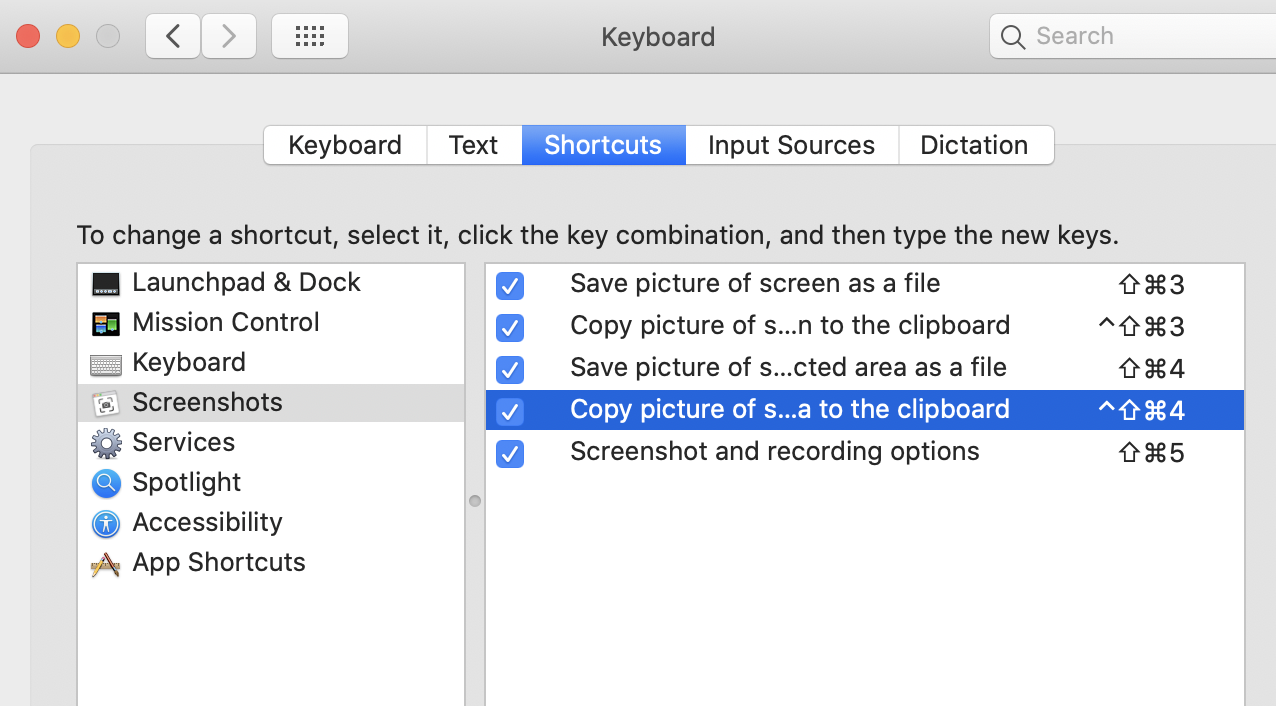Click the pane divider handle dot
The image size is (1276, 706).
coord(475,501)
